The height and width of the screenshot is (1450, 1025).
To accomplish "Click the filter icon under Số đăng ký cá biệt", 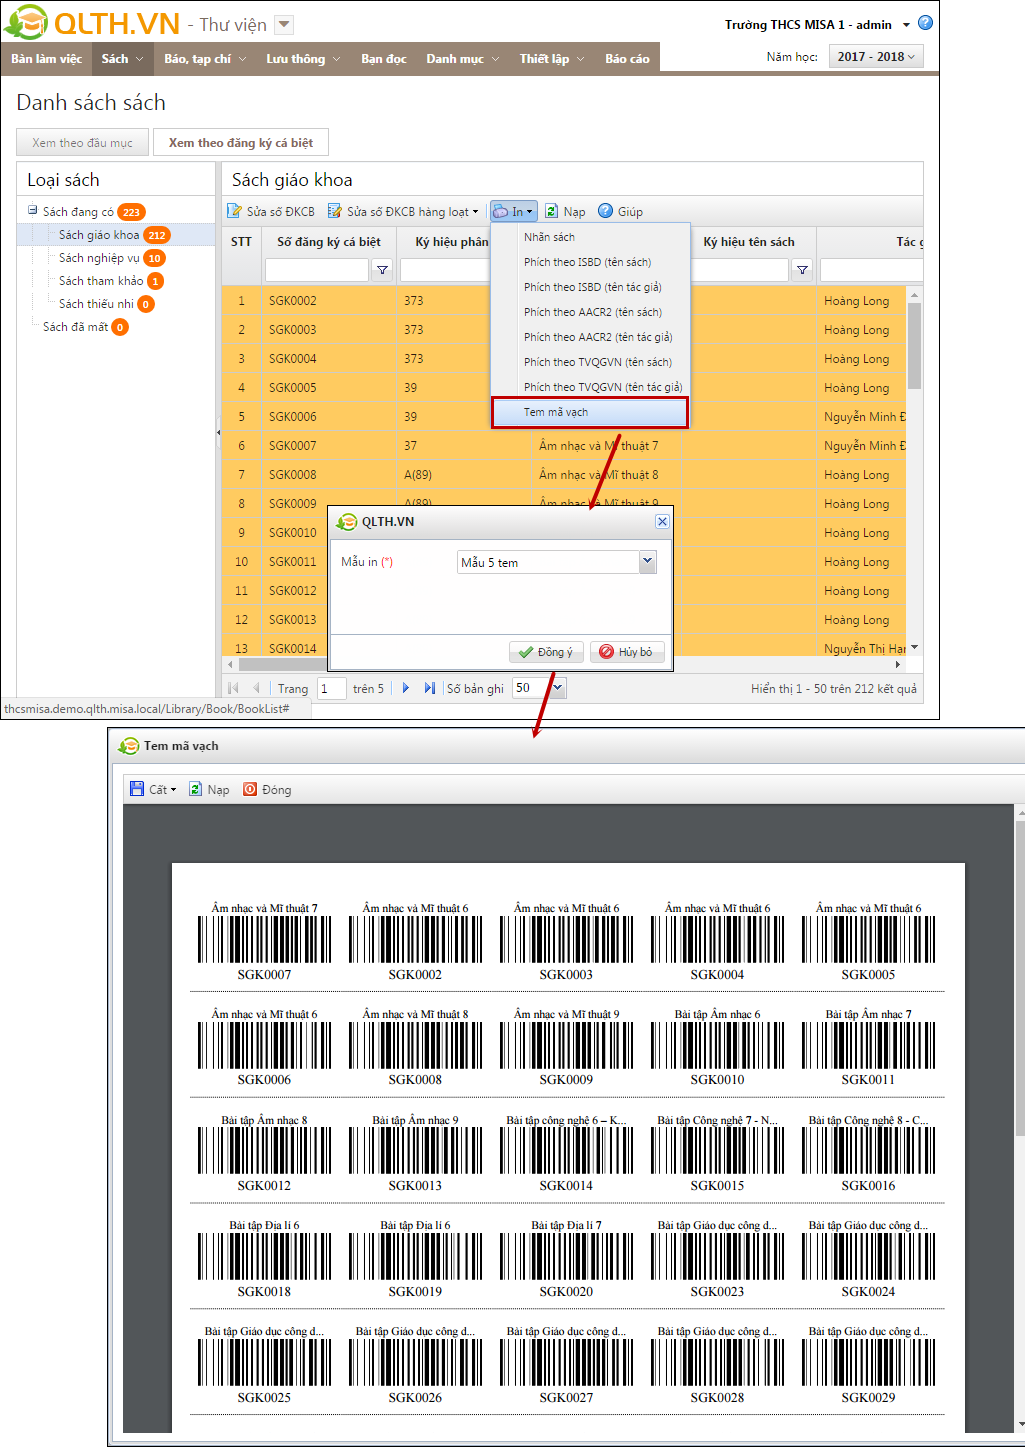I will (x=382, y=270).
